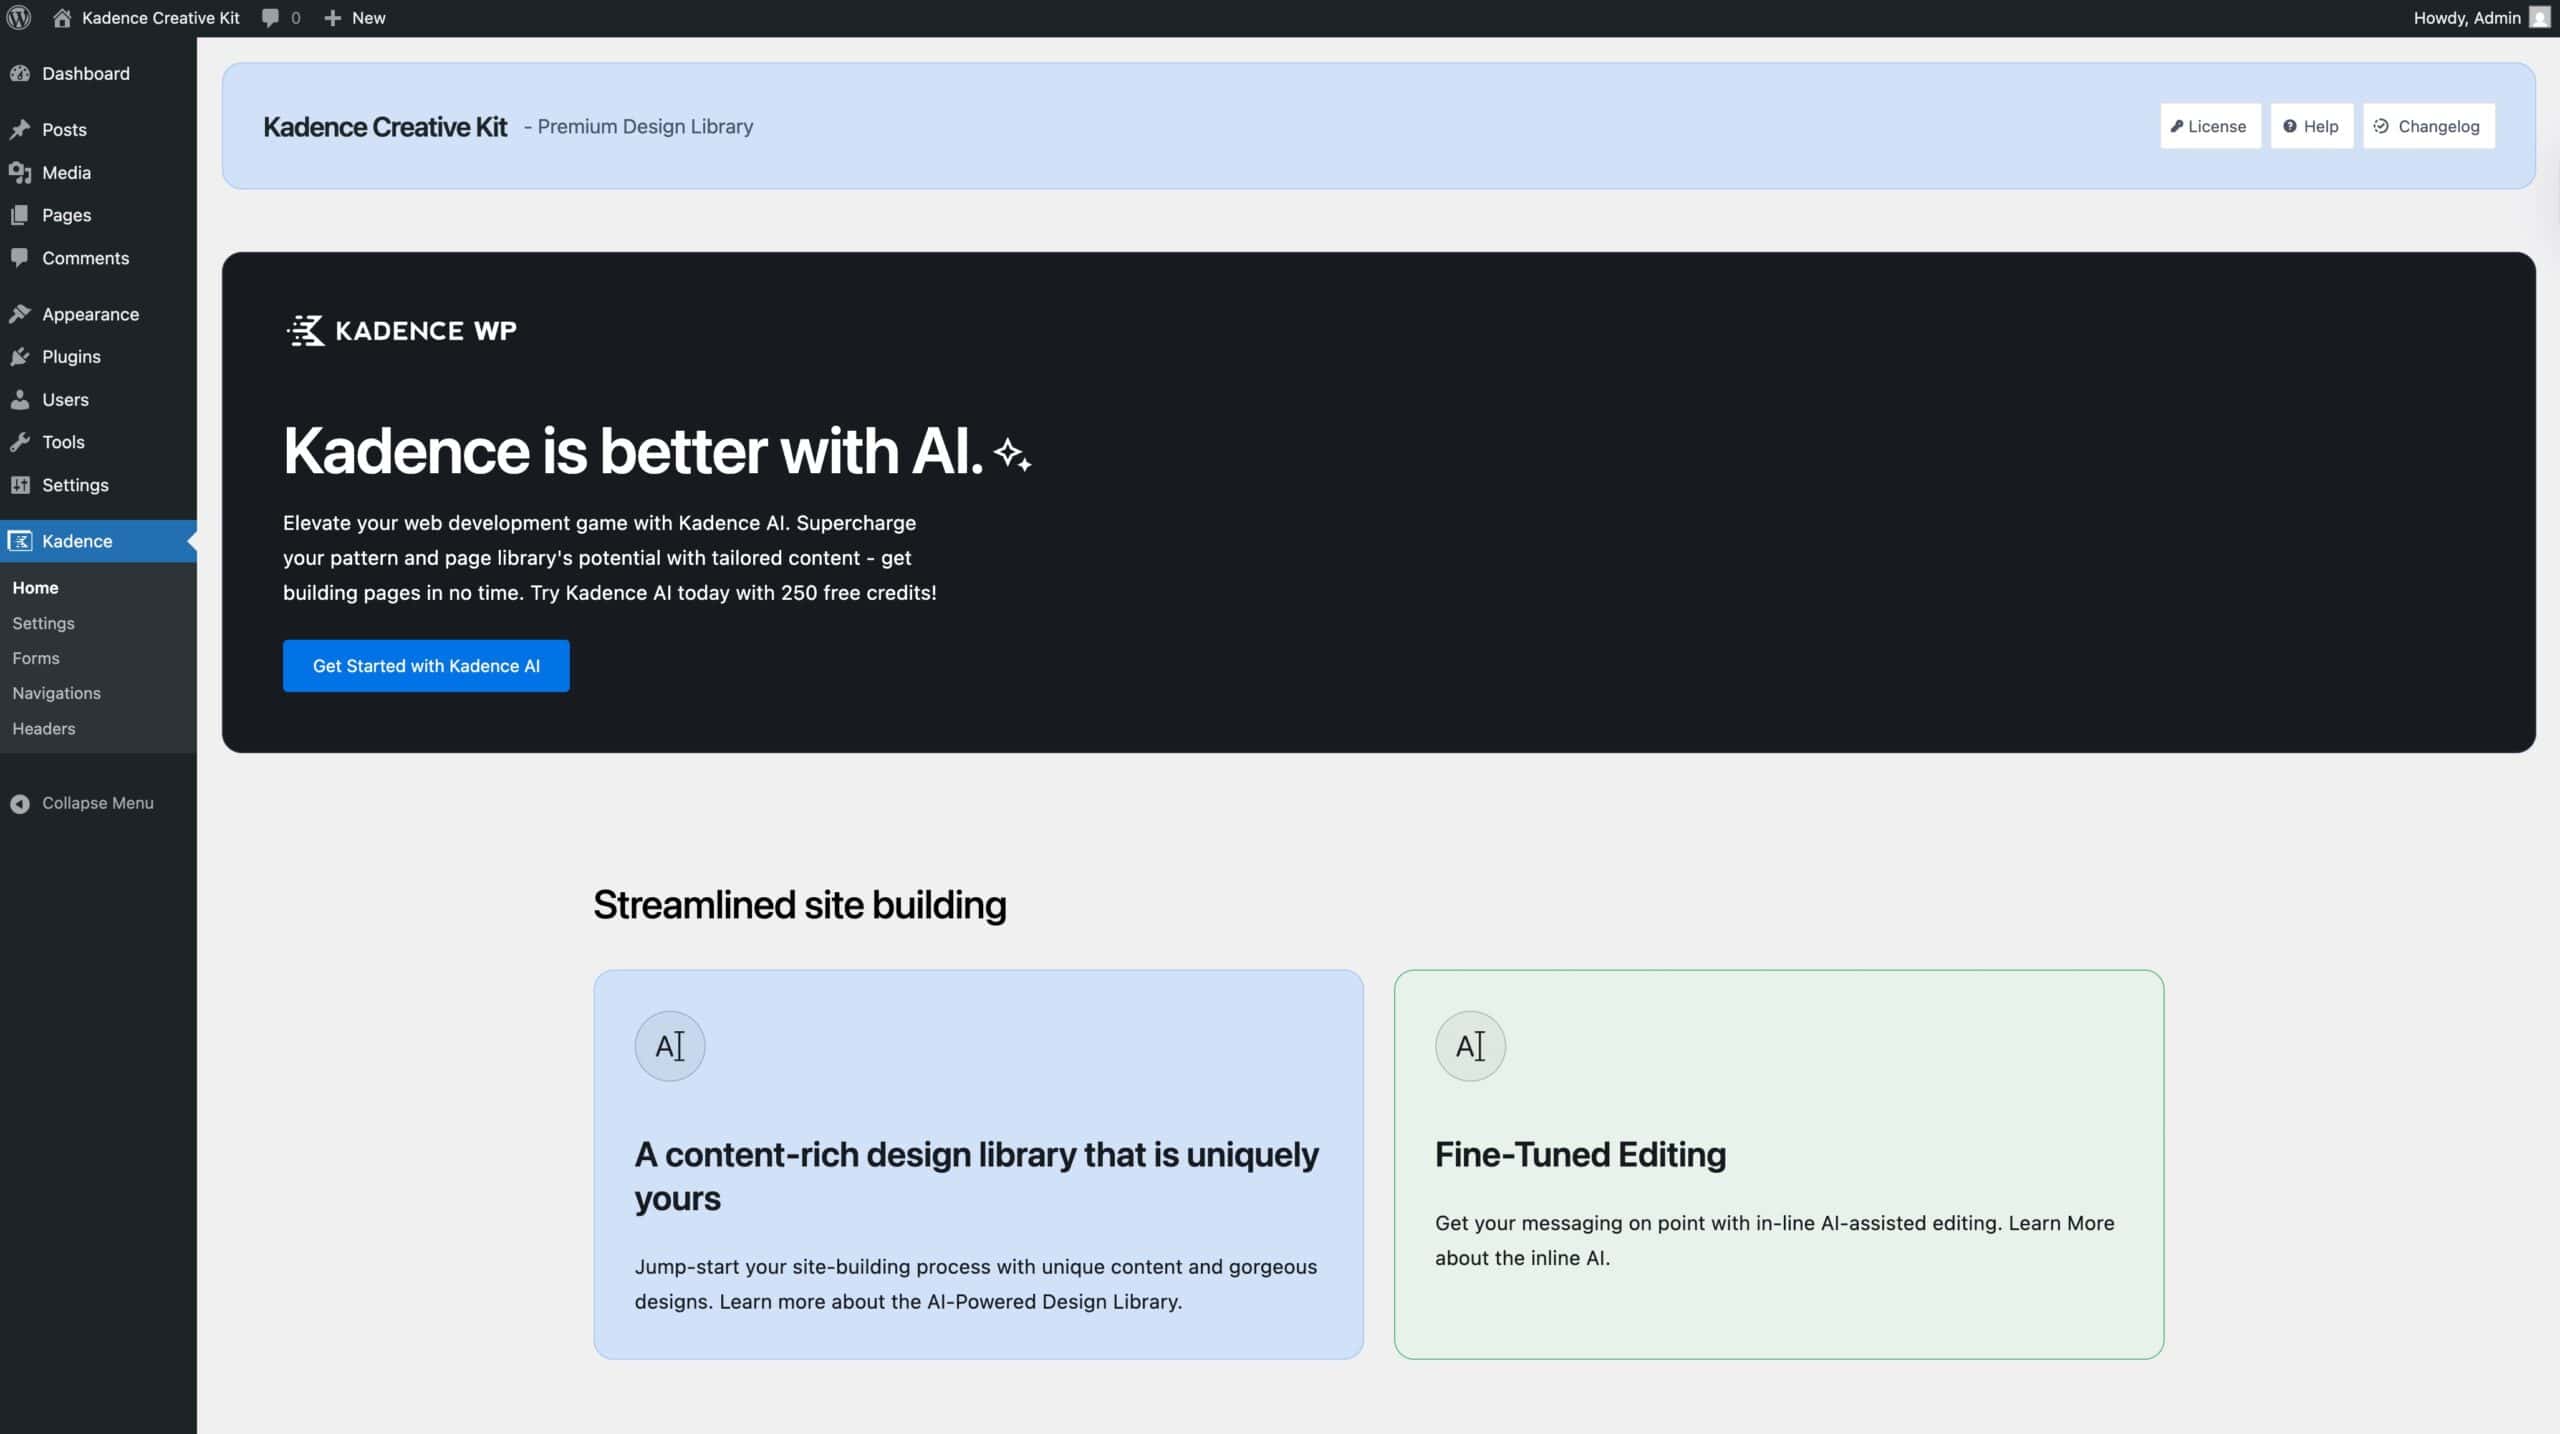Click the comments bubble icon in admin bar
This screenshot has width=2560, height=1434.
(270, 18)
